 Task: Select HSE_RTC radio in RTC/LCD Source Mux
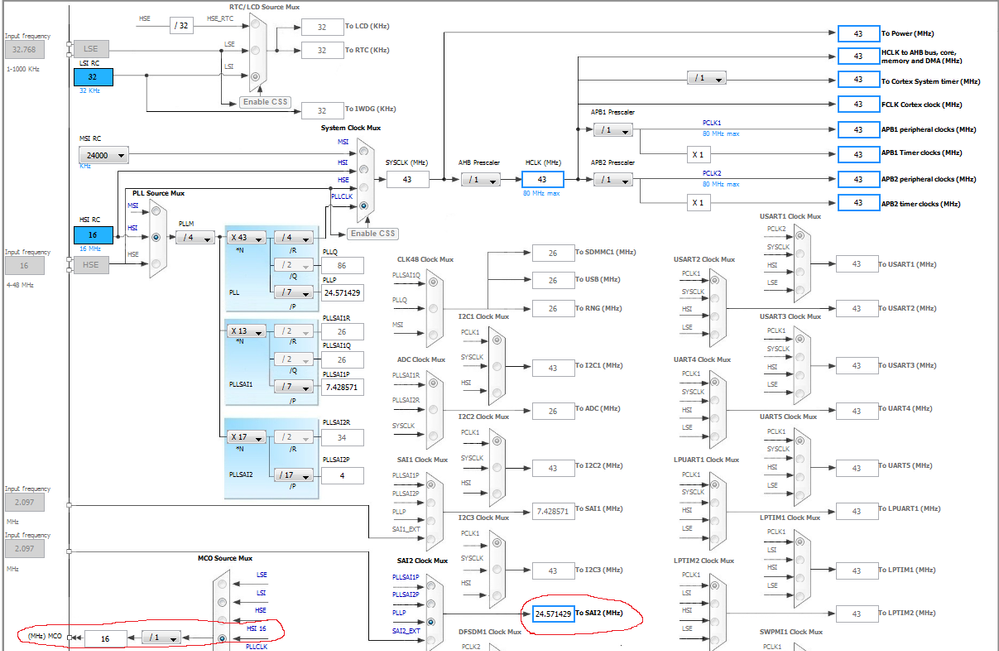click(x=255, y=24)
